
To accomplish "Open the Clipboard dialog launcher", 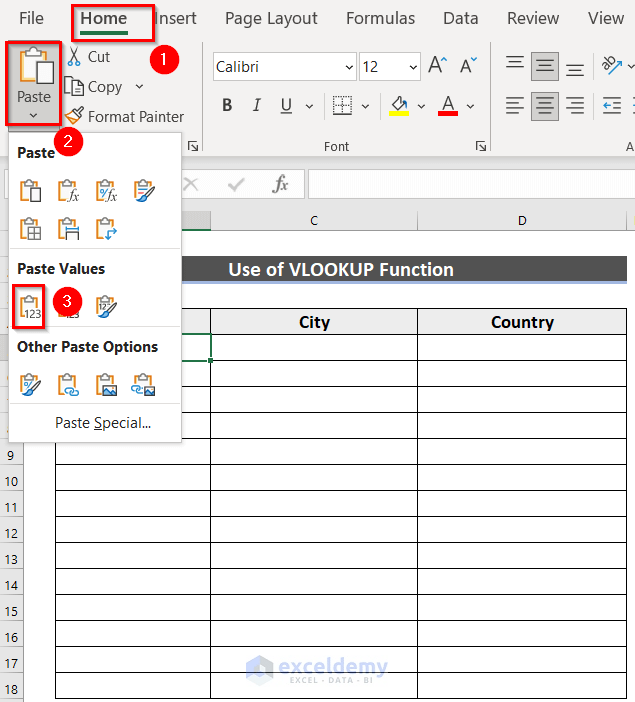I will [193, 146].
